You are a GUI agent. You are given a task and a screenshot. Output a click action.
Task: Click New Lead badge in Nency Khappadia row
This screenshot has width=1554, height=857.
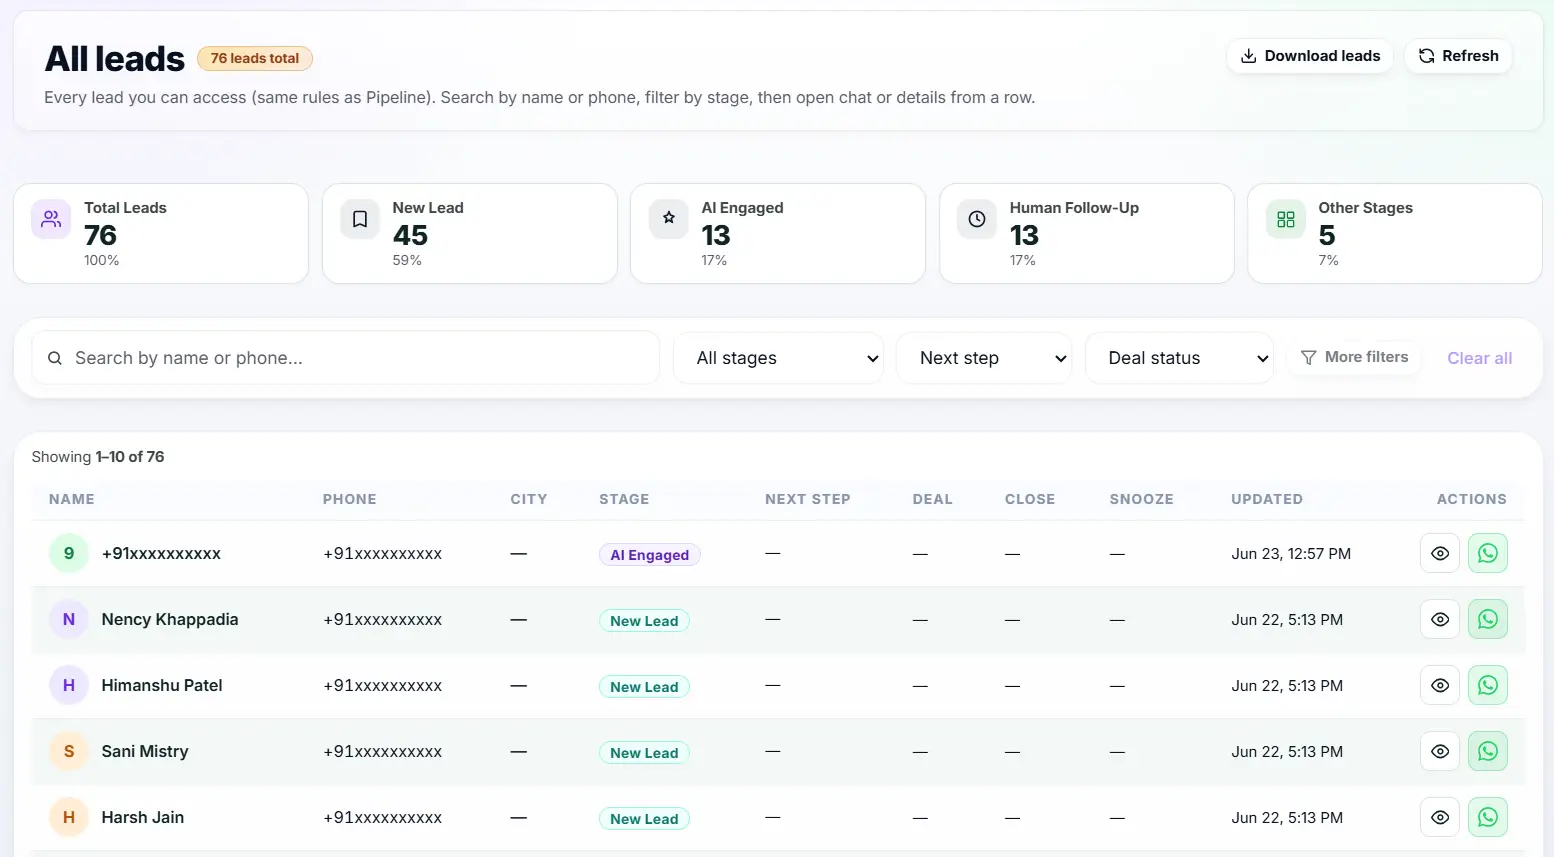[x=644, y=621]
